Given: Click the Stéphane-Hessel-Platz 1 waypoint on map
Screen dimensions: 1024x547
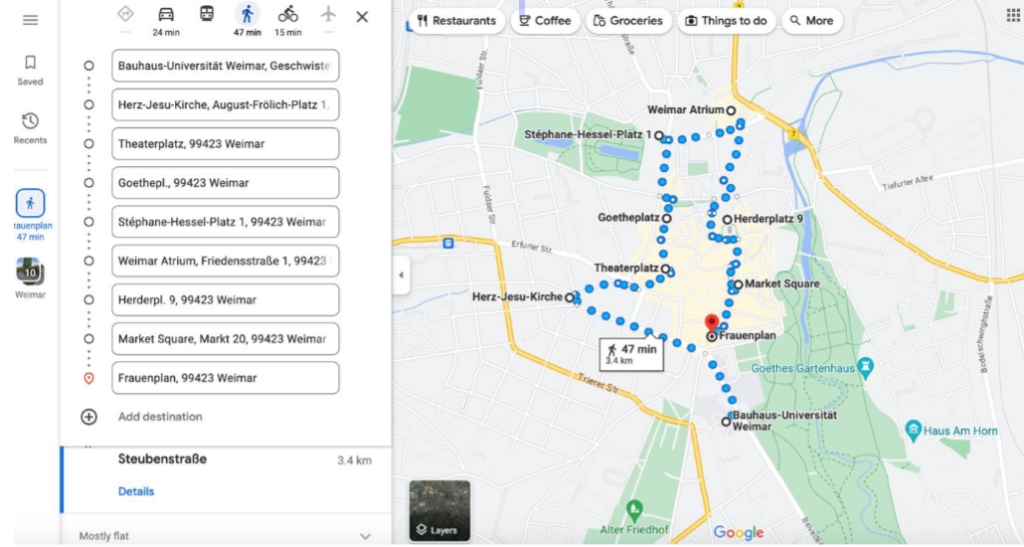Looking at the screenshot, I should [x=659, y=136].
